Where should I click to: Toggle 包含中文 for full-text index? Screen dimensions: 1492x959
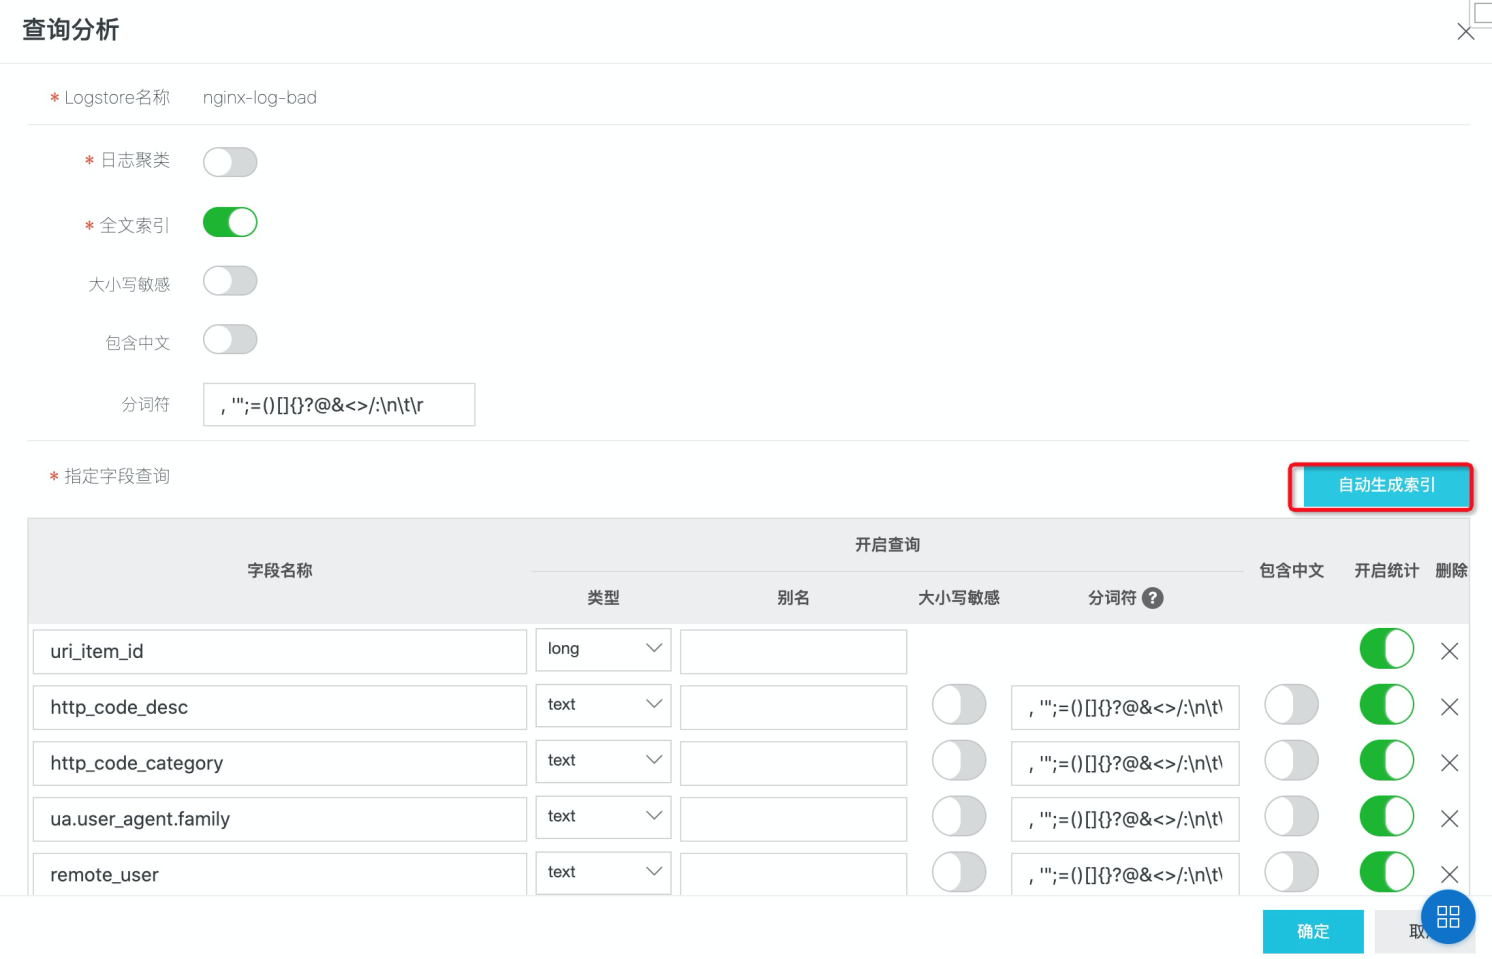[230, 340]
